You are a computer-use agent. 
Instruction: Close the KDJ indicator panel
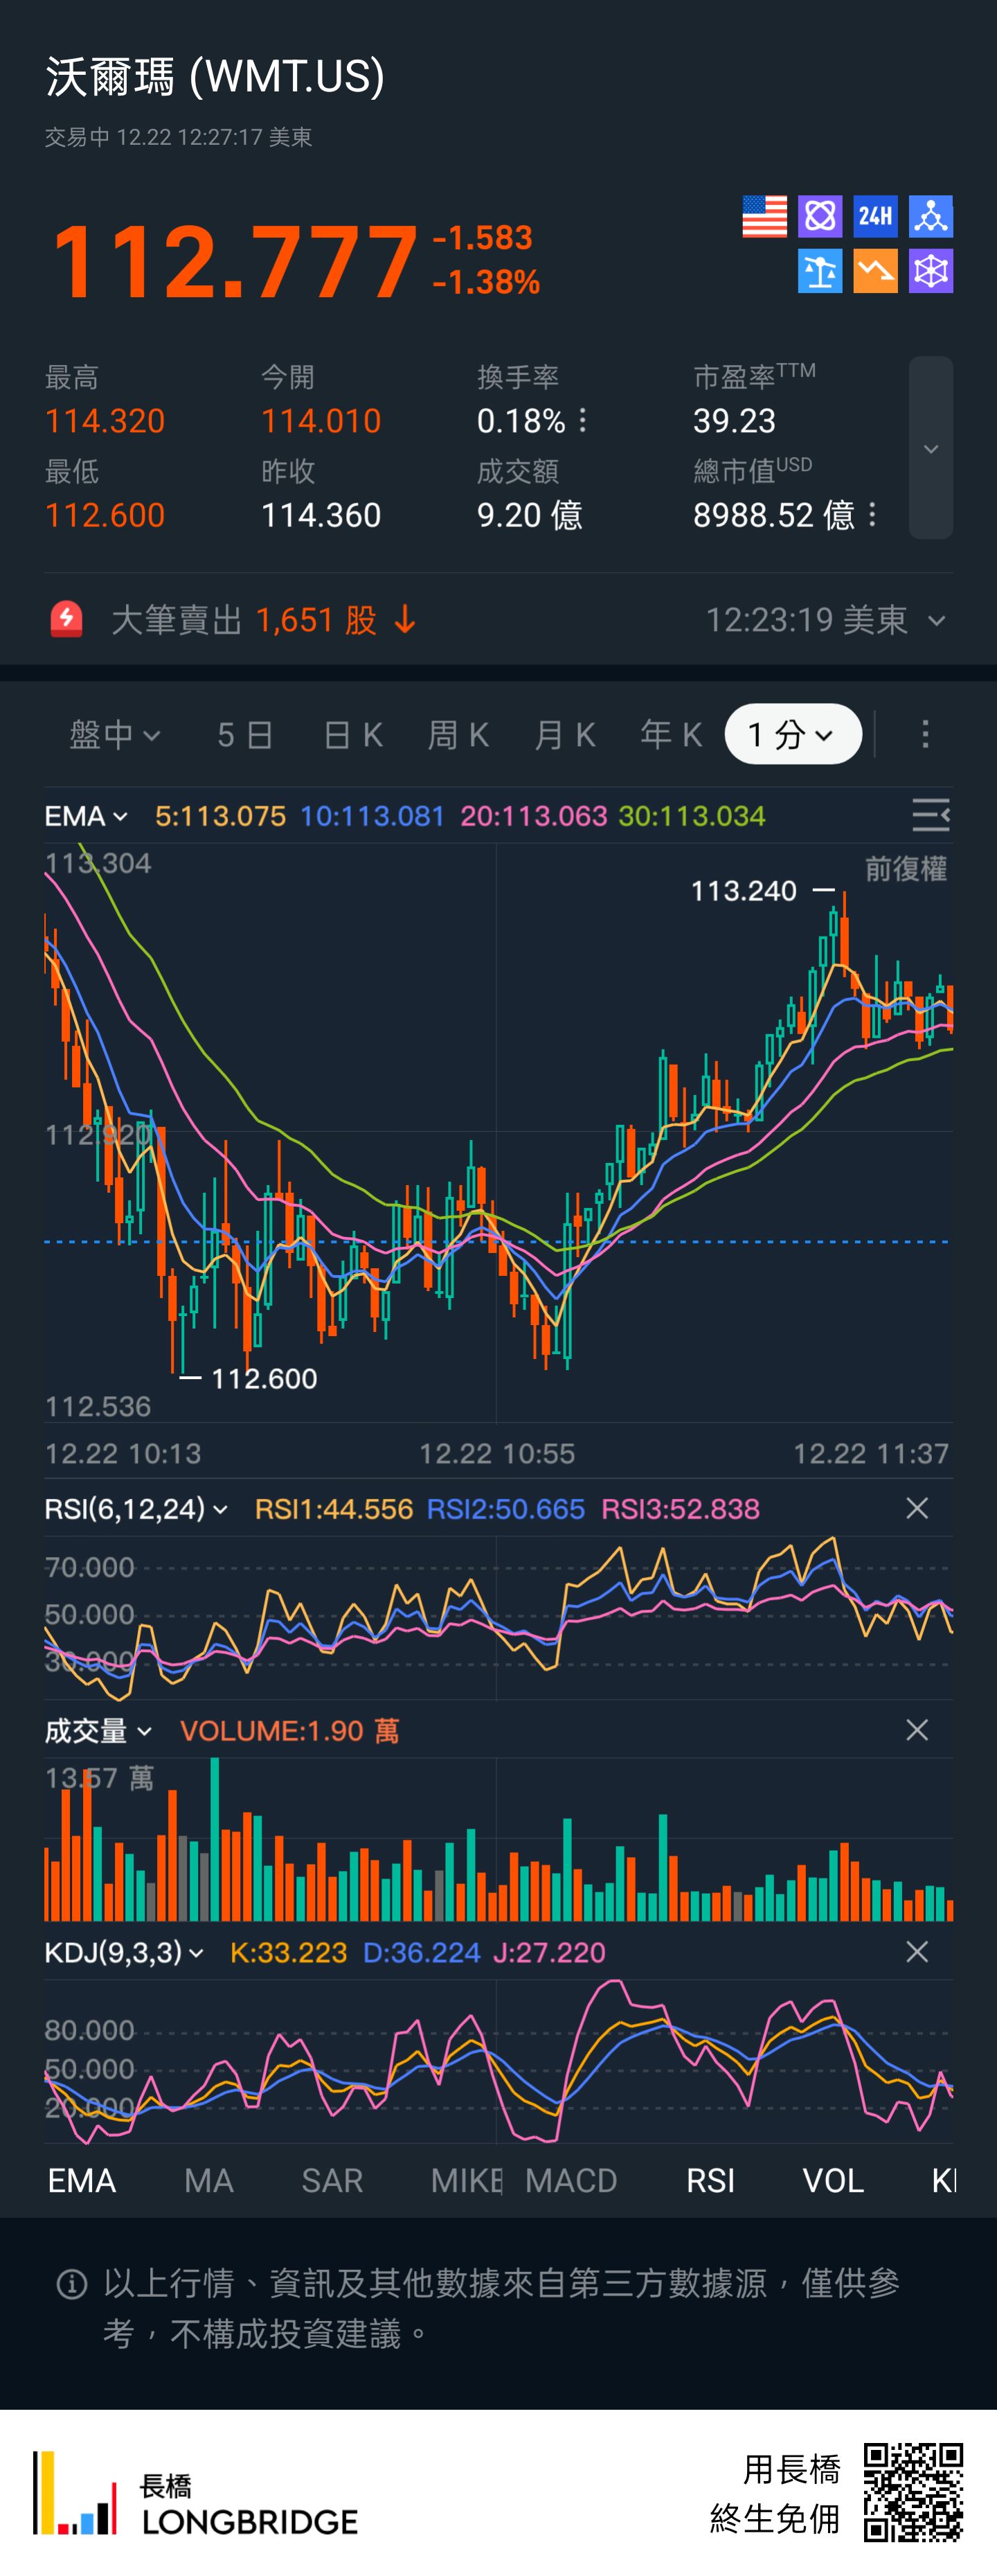pyautogui.click(x=917, y=1952)
